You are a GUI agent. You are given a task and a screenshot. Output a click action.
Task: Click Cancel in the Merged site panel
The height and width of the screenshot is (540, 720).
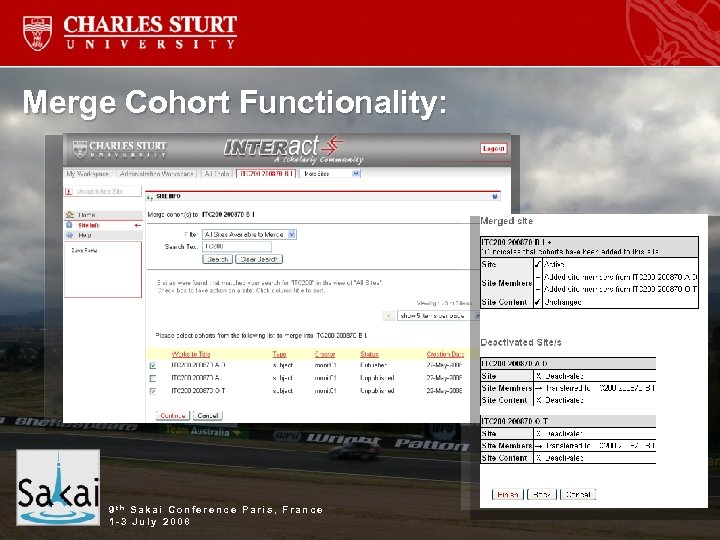pos(578,495)
